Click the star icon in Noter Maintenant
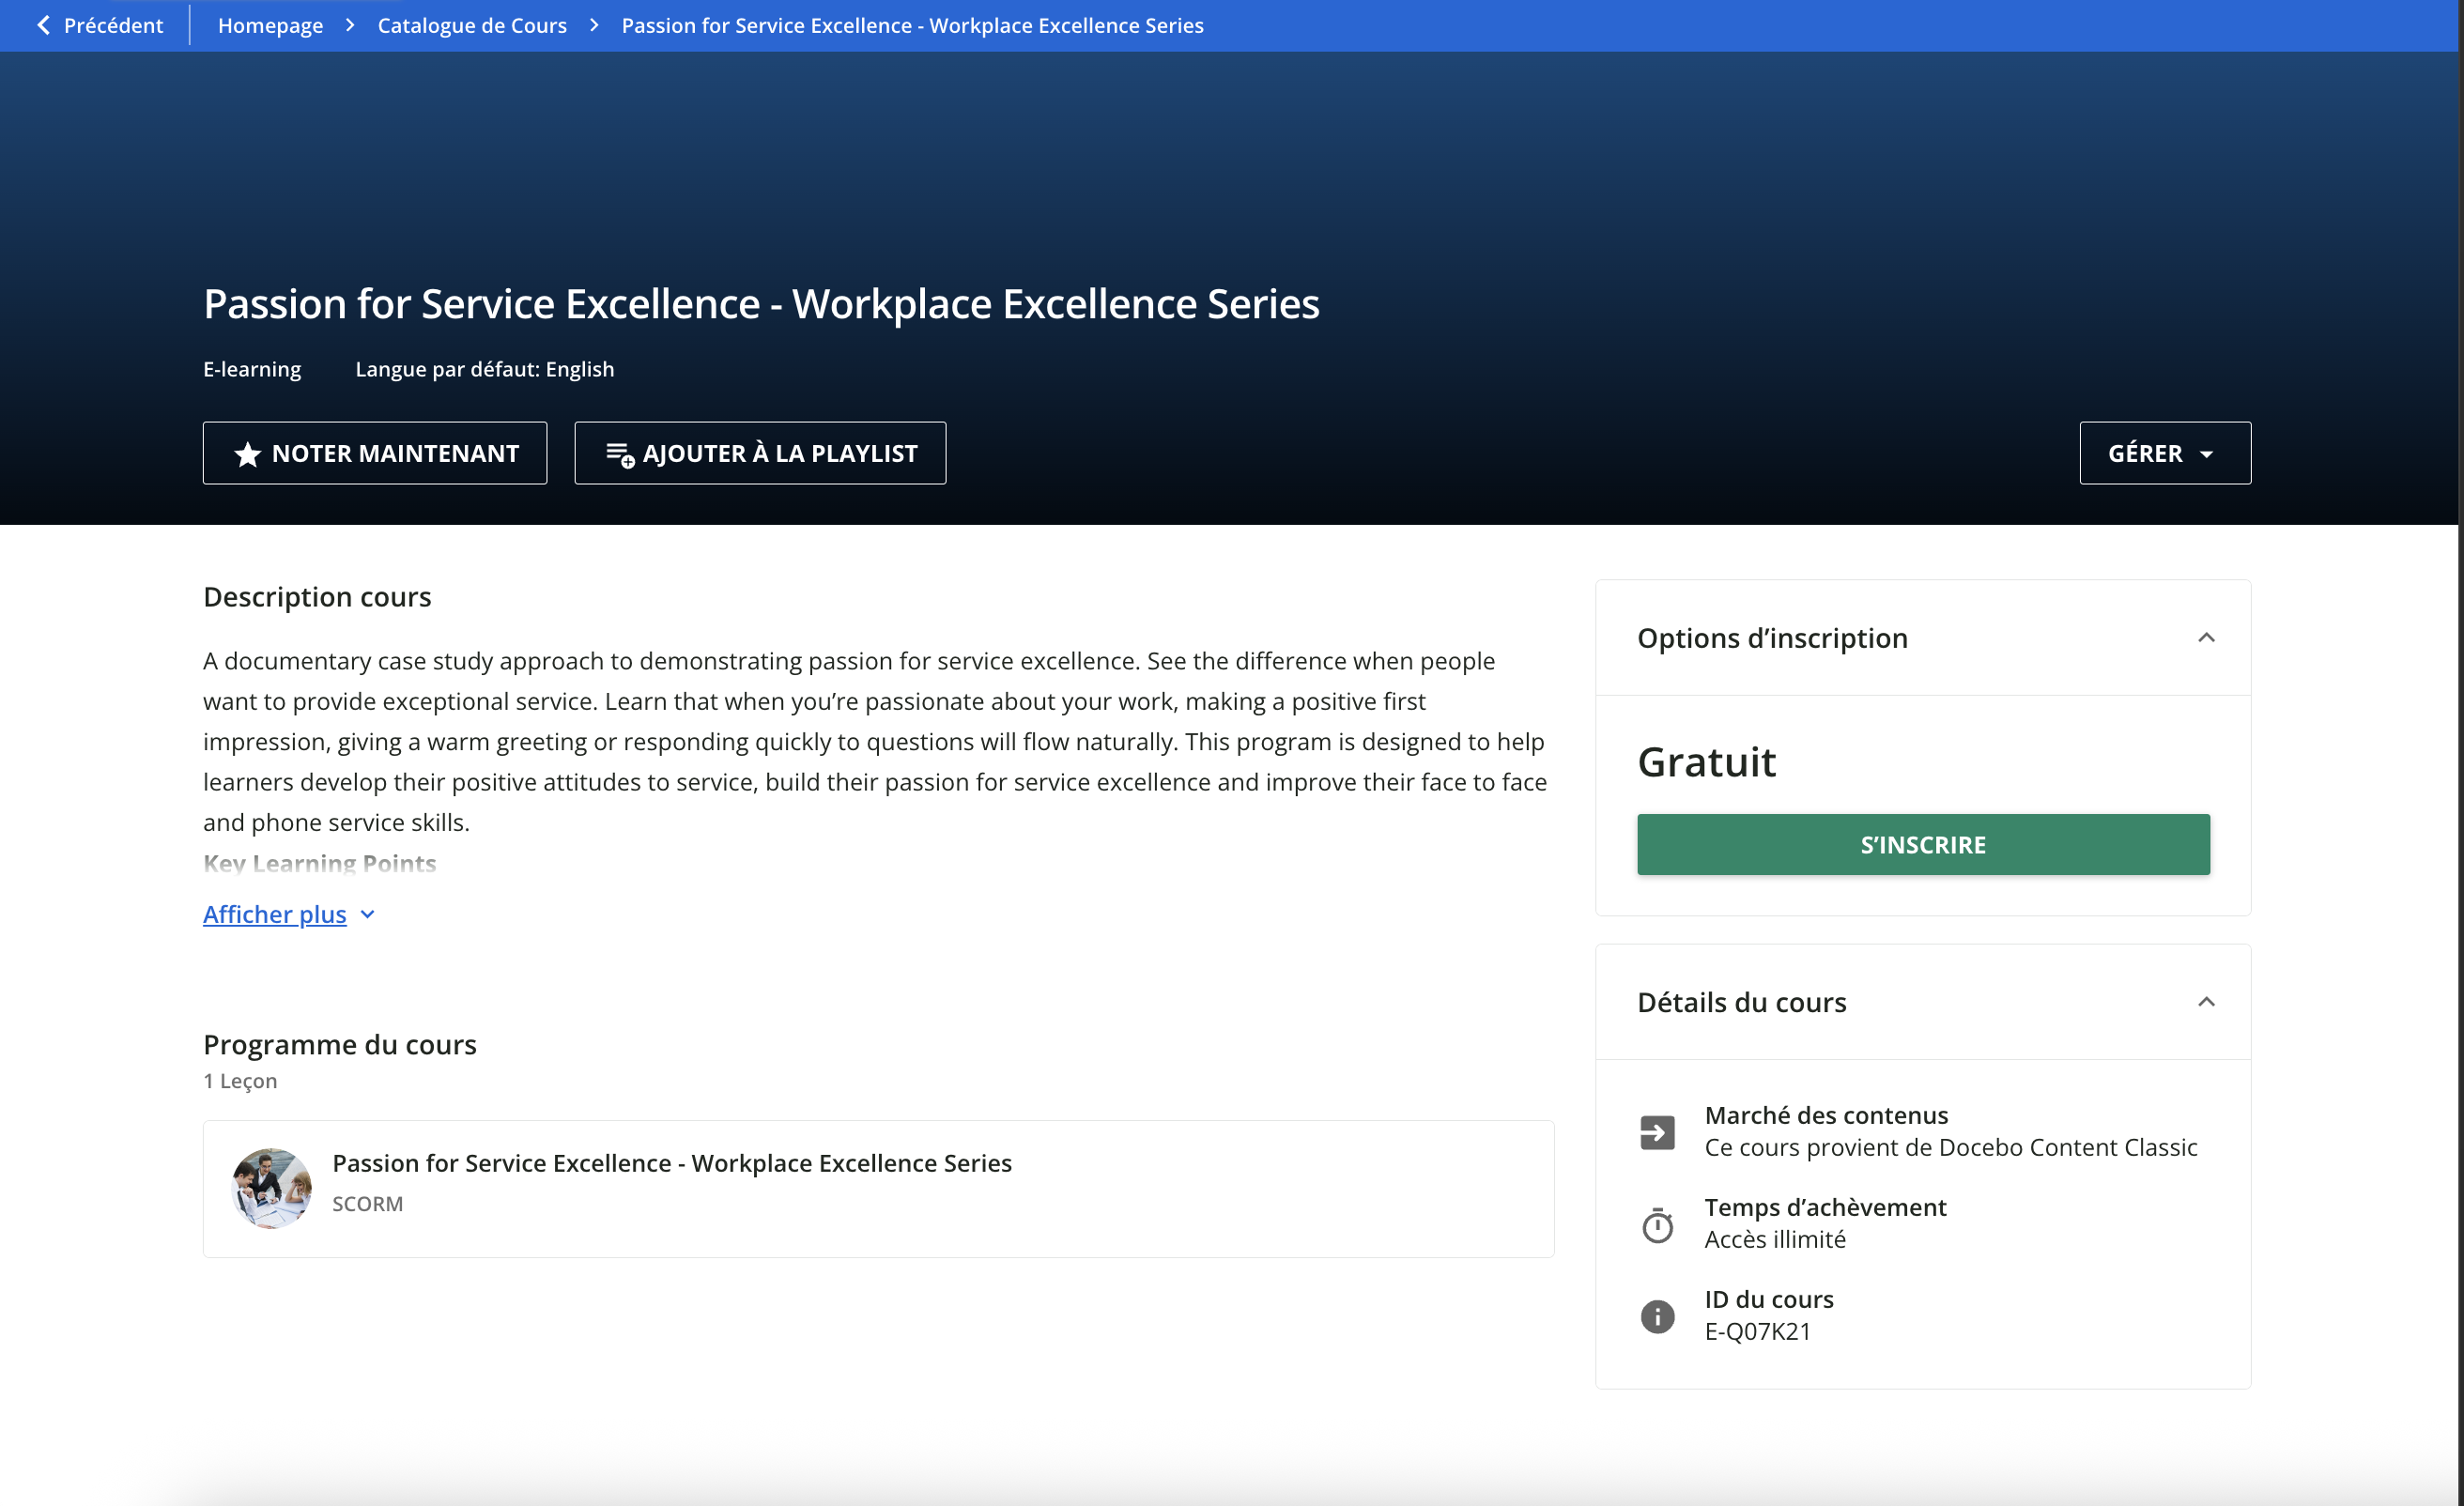The height and width of the screenshot is (1506, 2464). (x=247, y=454)
